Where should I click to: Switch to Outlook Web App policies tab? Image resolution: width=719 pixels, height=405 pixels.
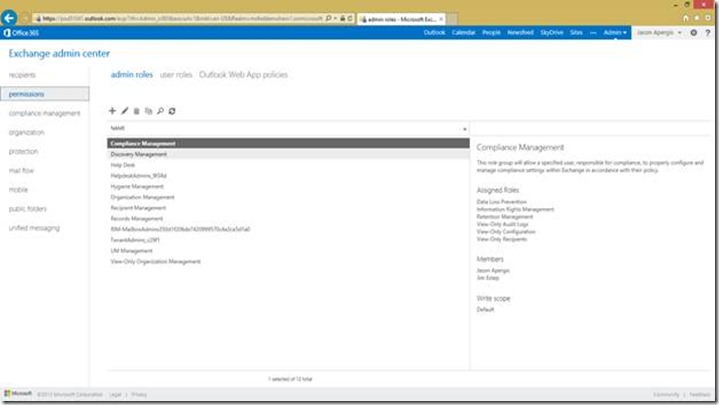coord(243,74)
